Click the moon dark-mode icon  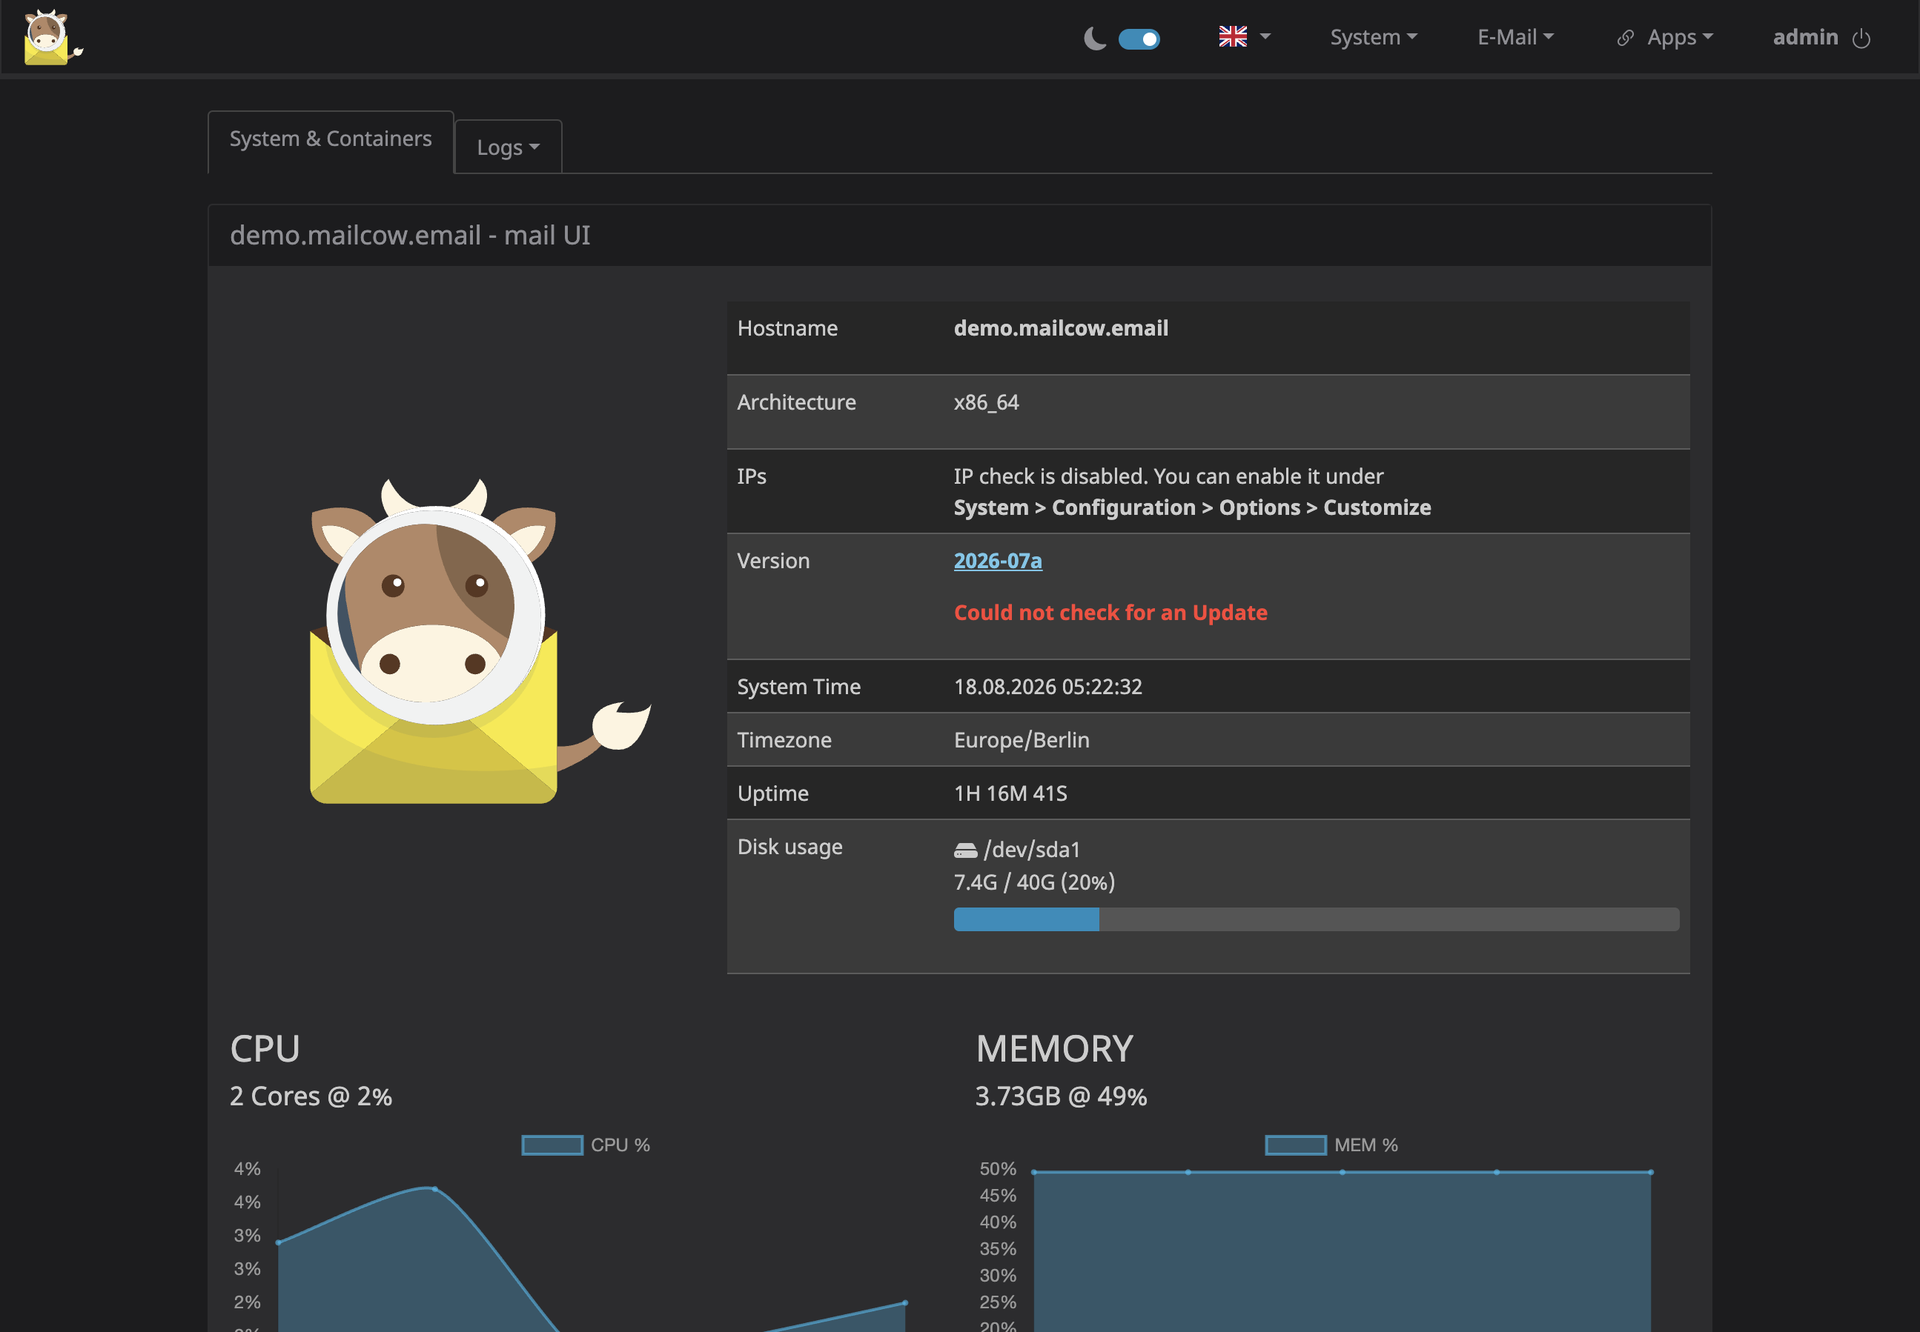tap(1095, 39)
